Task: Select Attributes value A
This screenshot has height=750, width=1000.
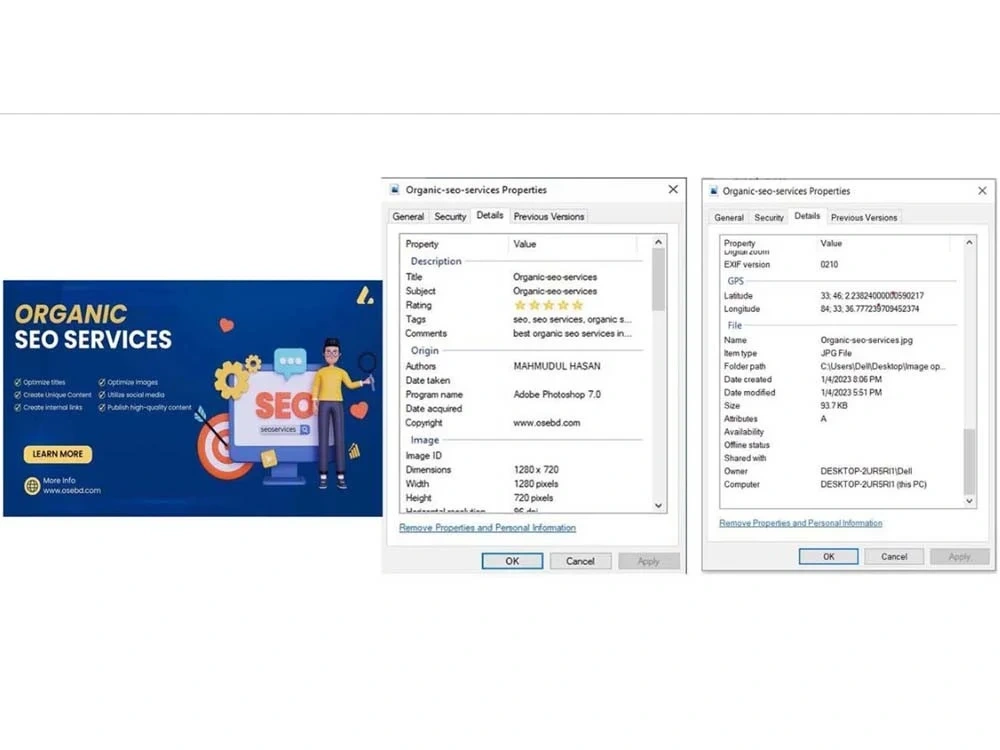Action: (x=823, y=418)
